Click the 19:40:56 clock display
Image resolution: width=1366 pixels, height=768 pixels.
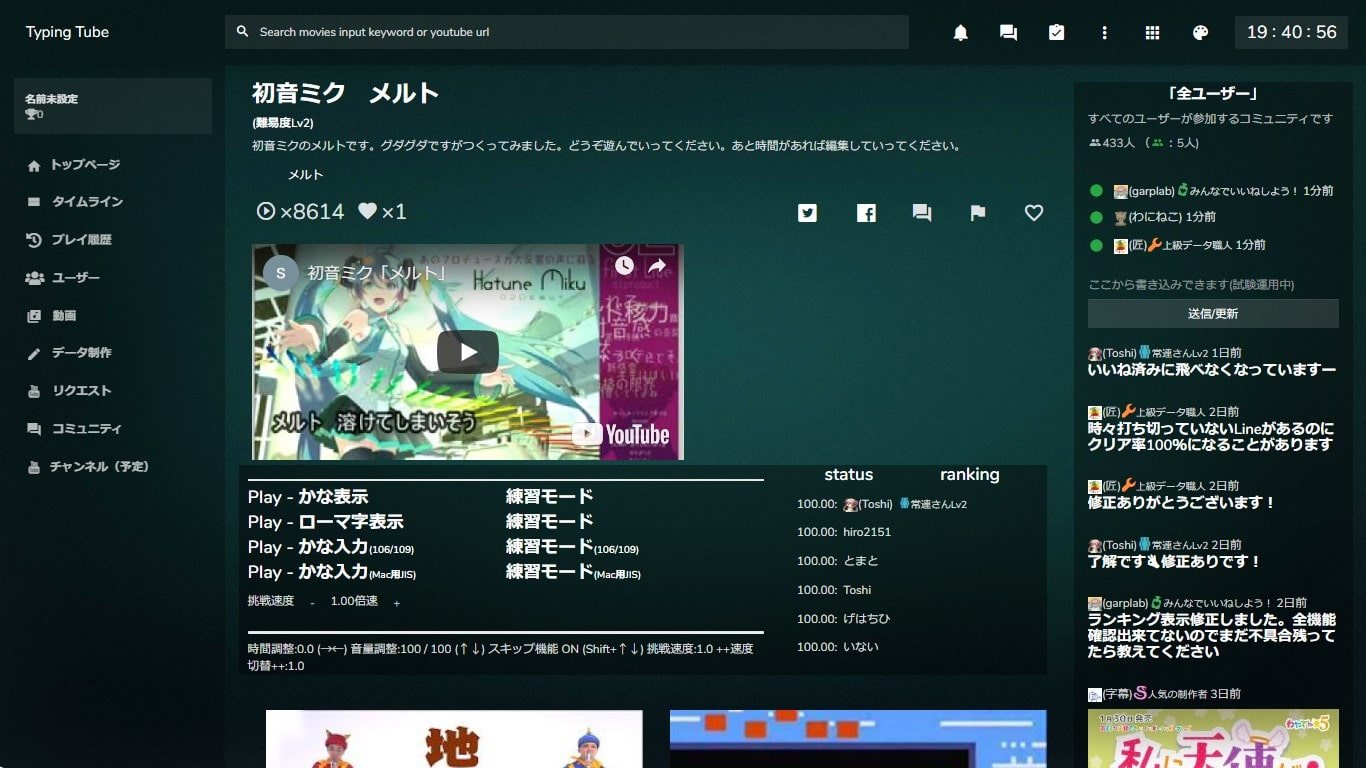pos(1291,32)
